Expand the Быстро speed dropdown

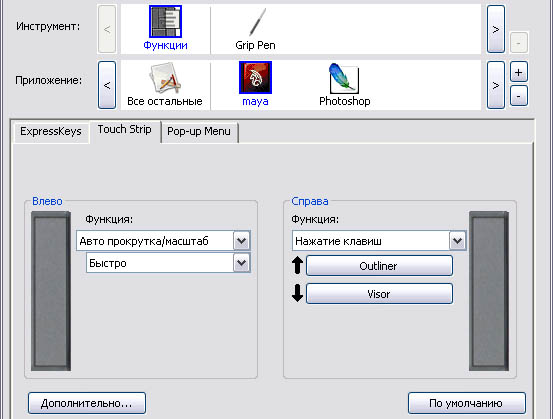168,263
